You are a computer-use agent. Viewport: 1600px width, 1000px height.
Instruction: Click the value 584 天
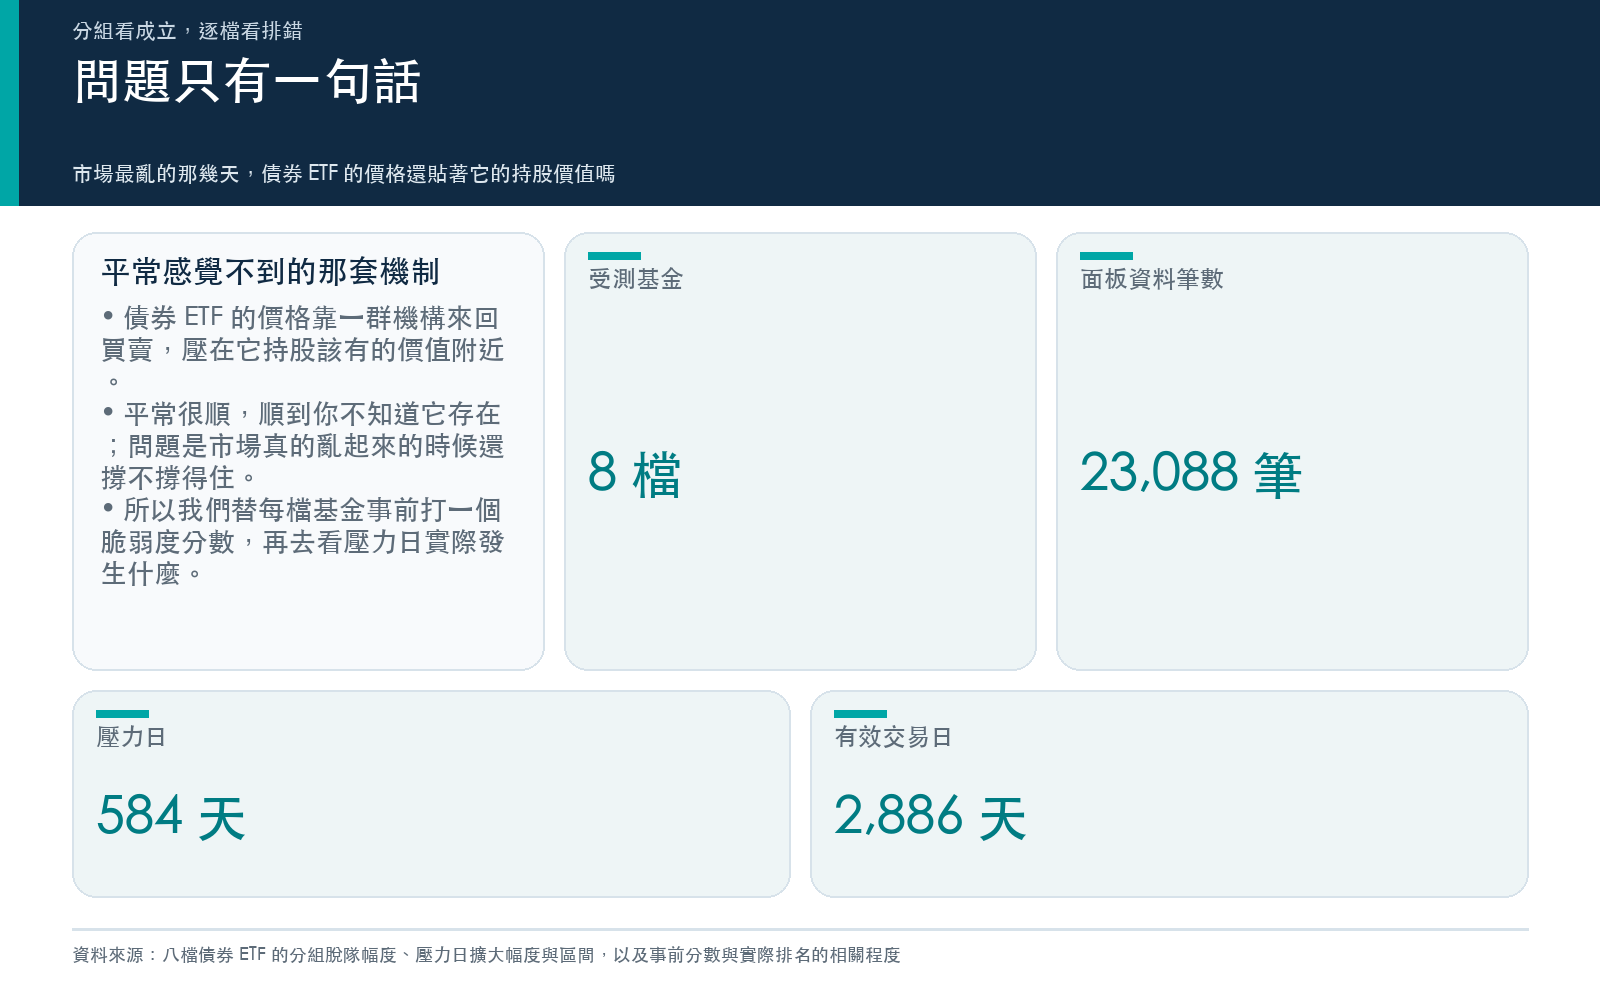[171, 817]
